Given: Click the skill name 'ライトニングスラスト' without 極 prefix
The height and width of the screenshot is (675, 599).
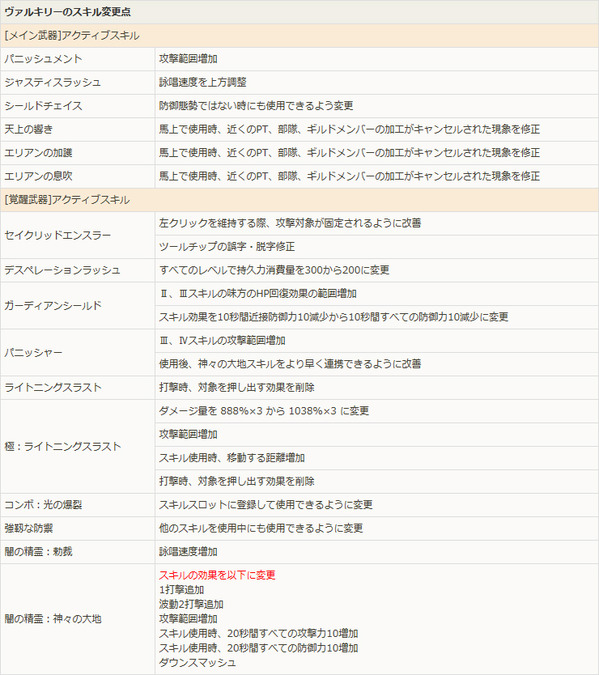Looking at the screenshot, I should (53, 387).
